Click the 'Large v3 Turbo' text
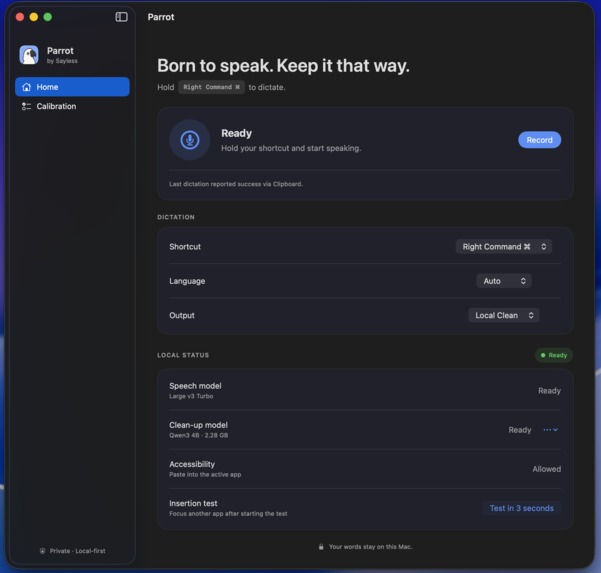601x573 pixels. coord(191,396)
